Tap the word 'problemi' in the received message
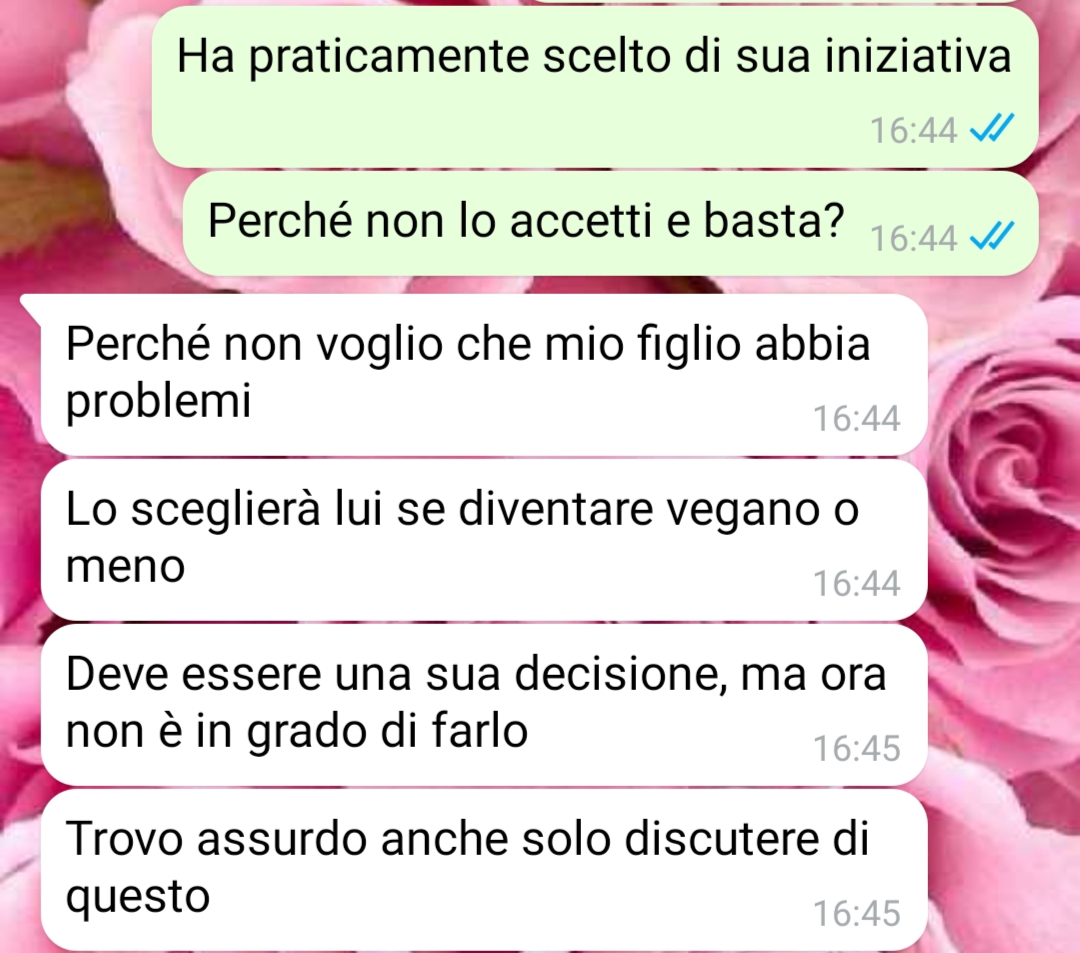Viewport: 1080px width, 953px height. (x=158, y=401)
